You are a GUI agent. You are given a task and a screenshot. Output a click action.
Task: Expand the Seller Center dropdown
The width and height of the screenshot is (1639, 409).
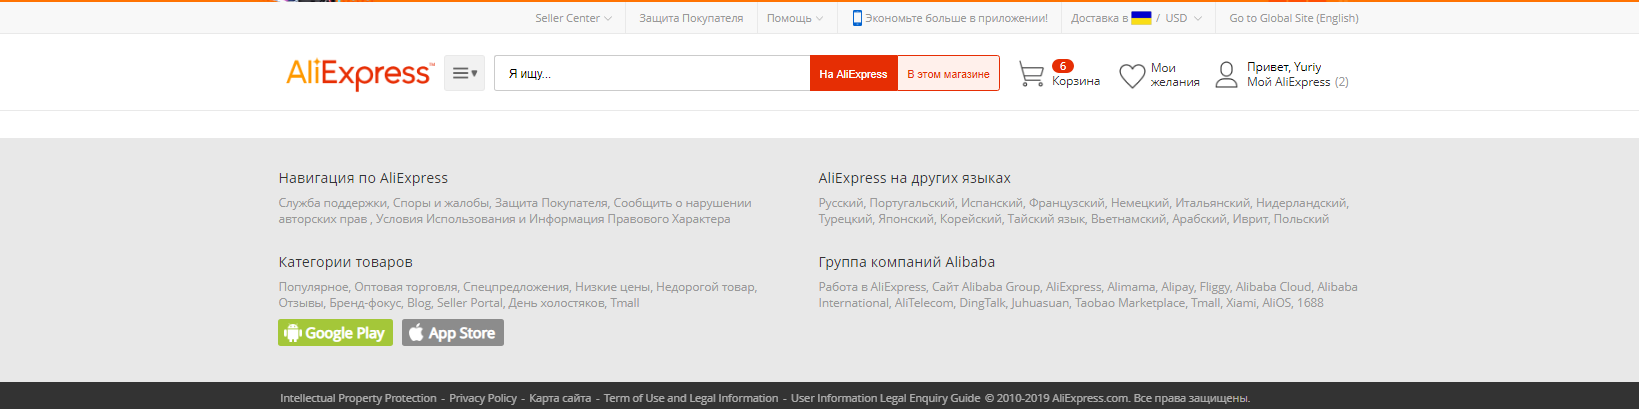click(573, 18)
